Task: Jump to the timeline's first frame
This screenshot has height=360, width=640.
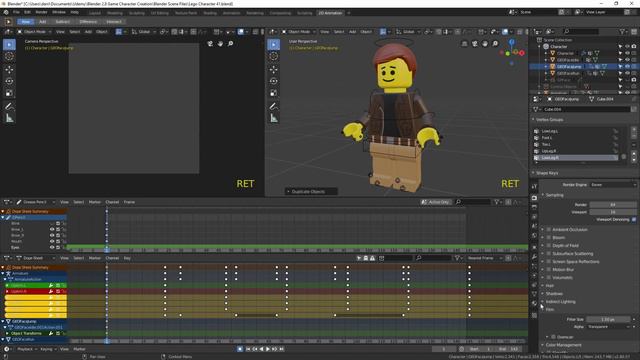Action: point(248,349)
